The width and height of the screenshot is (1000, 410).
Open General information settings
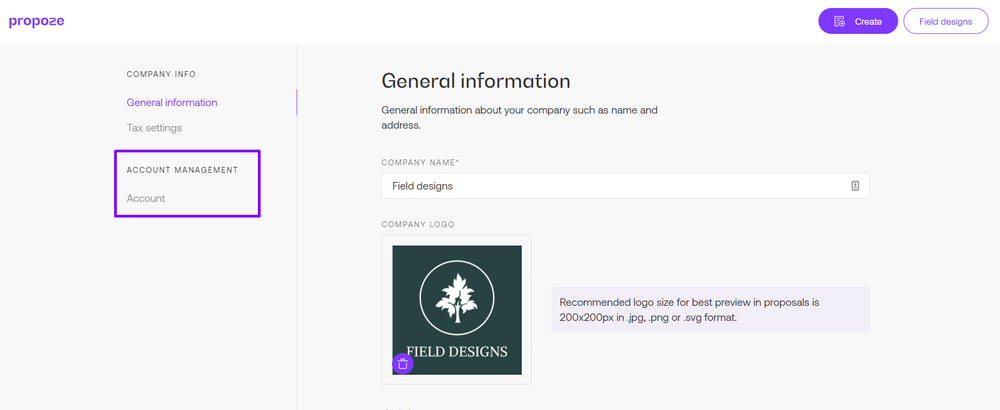click(172, 102)
